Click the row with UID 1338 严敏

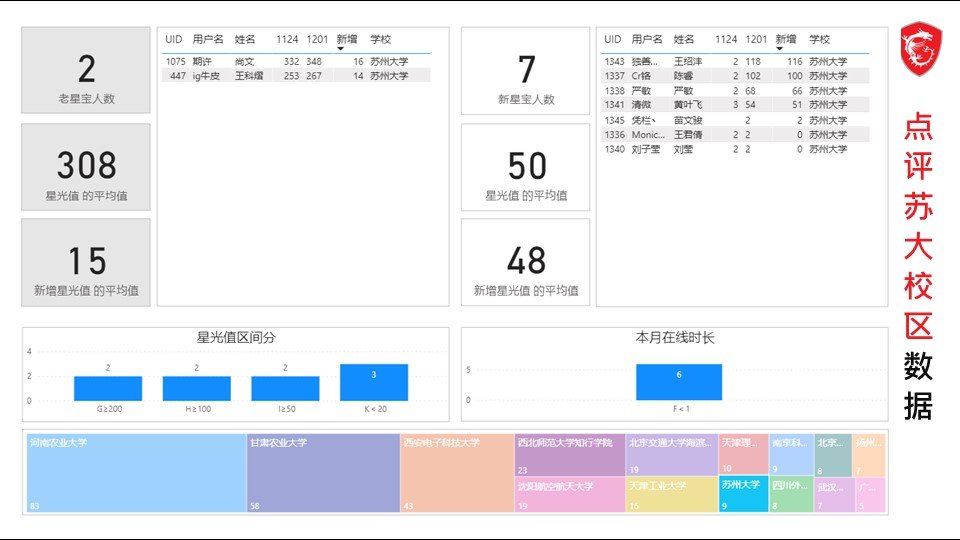735,91
